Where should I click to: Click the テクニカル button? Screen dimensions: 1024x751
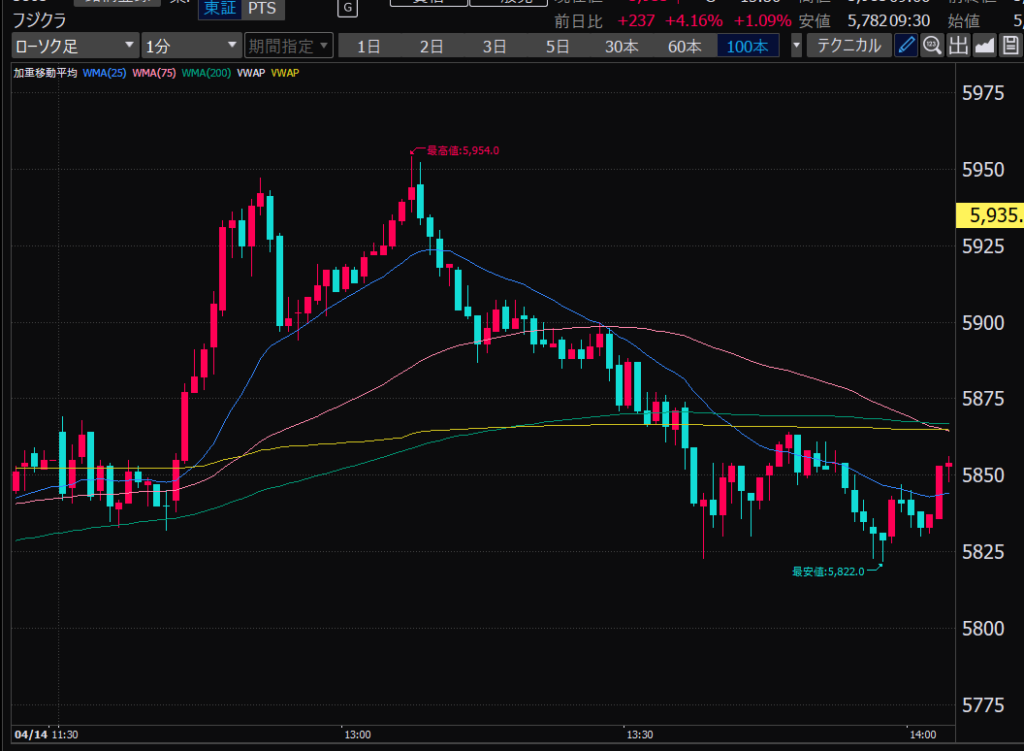(849, 45)
